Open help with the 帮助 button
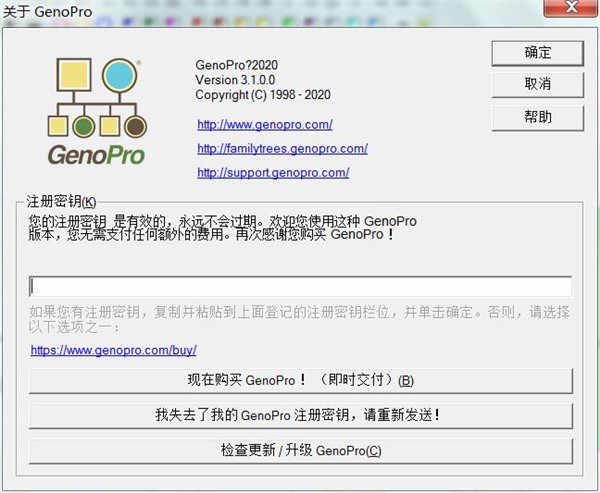600x493 pixels. [x=537, y=118]
